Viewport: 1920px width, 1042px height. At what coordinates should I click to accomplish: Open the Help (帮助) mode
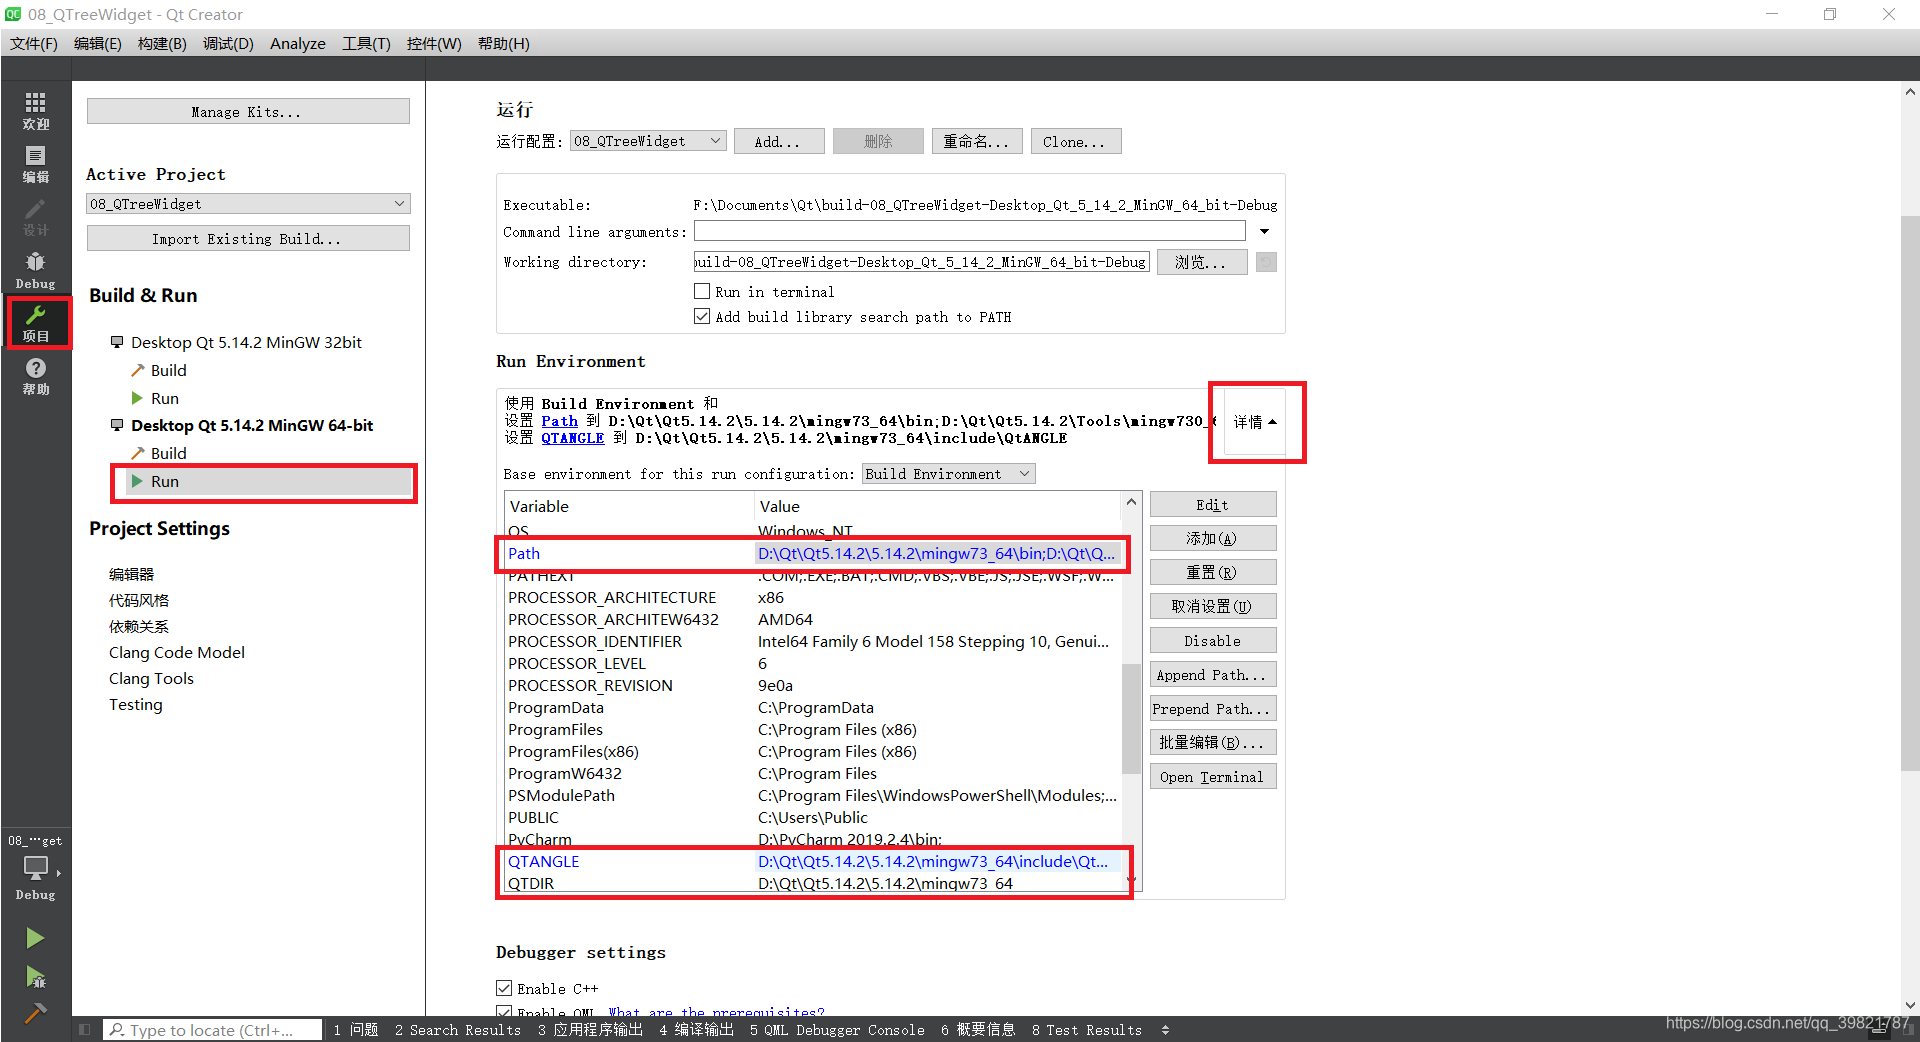[36, 376]
